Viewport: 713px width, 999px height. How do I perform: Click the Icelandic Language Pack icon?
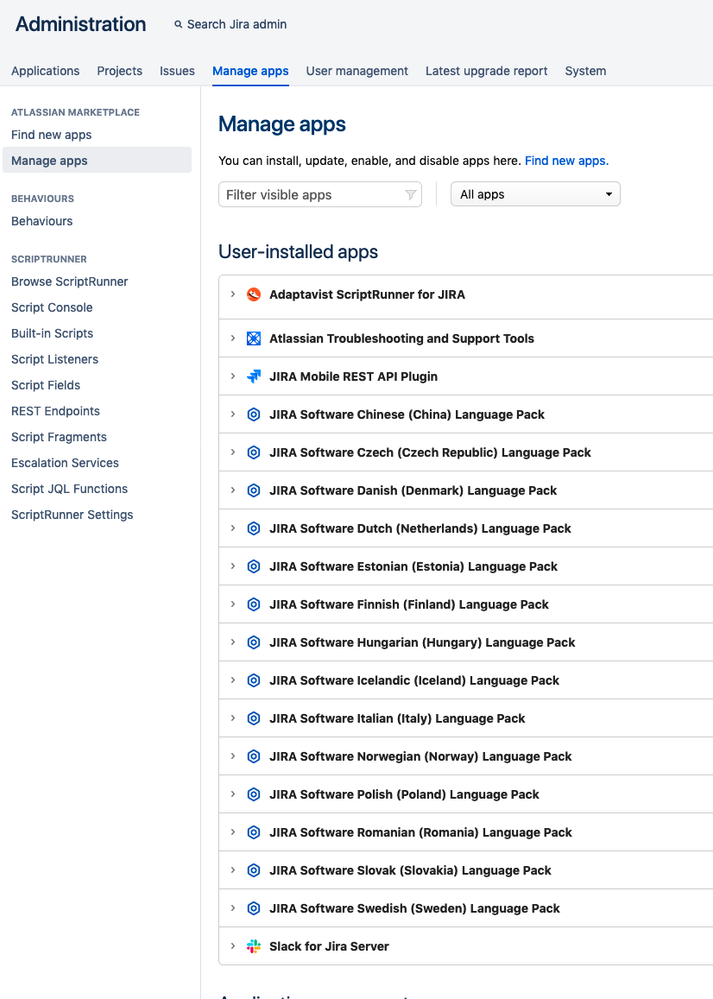[x=254, y=680]
